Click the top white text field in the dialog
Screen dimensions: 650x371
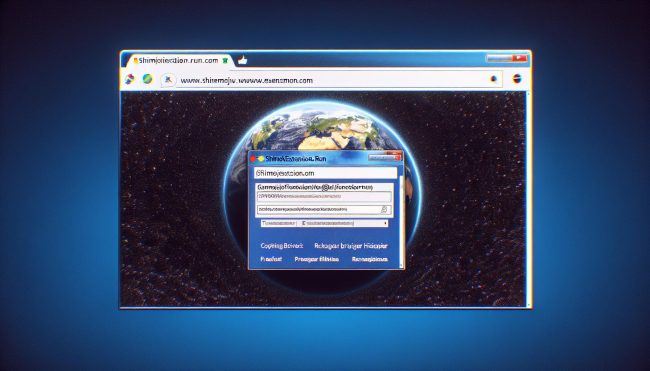tap(326, 173)
